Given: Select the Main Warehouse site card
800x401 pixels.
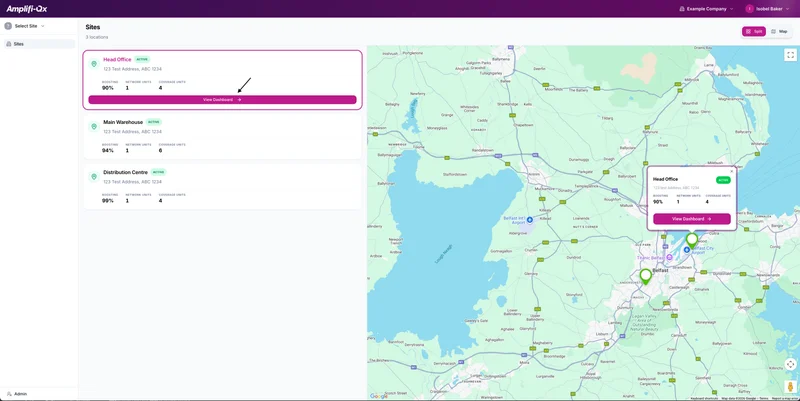Looking at the screenshot, I should tap(222, 135).
